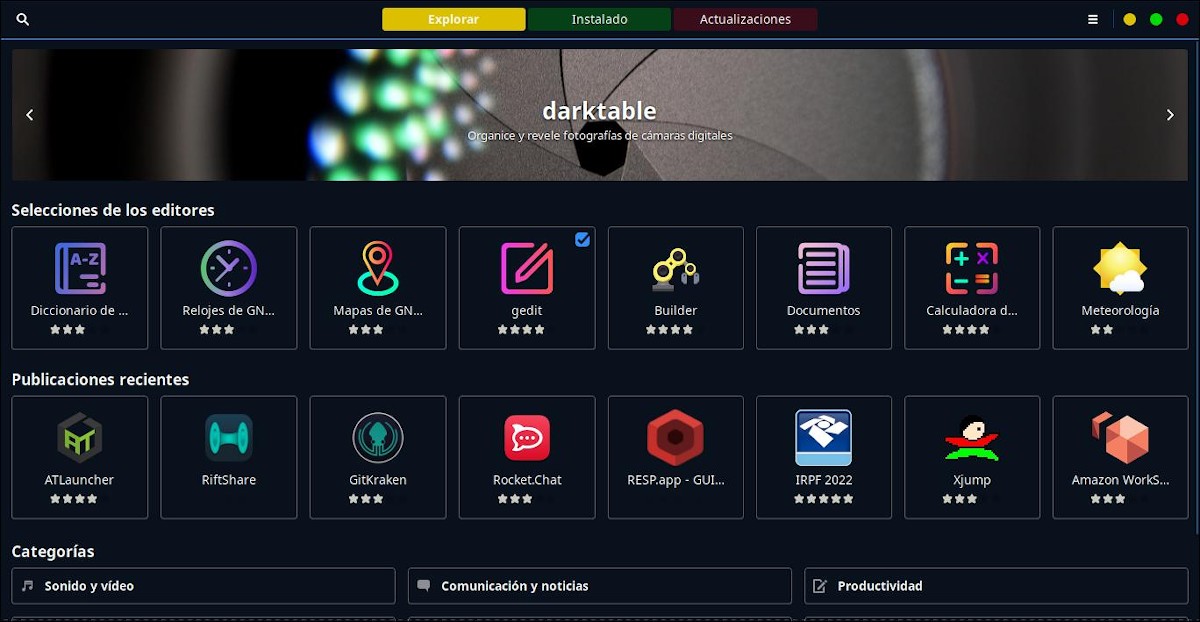Open the Diccionario app icon
Viewport: 1200px width, 622px height.
pyautogui.click(x=80, y=268)
